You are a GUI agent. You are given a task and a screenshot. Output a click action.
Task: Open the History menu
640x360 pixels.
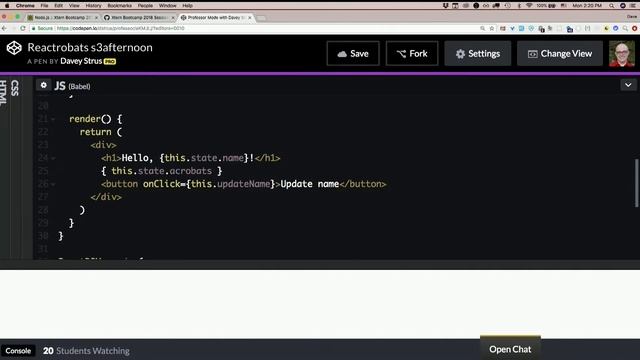(93, 6)
